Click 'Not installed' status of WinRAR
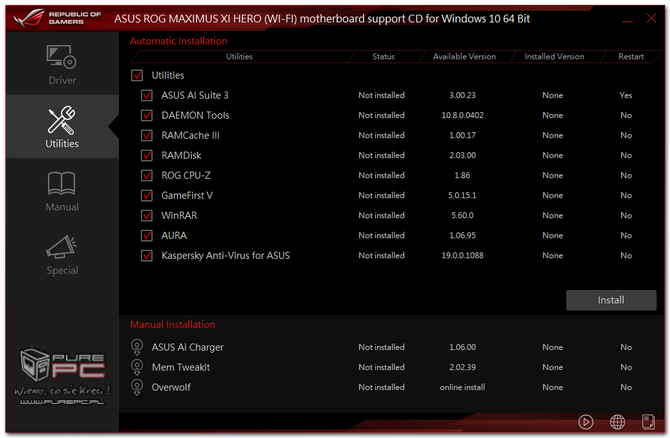Screen dimensions: 670x438 381,215
